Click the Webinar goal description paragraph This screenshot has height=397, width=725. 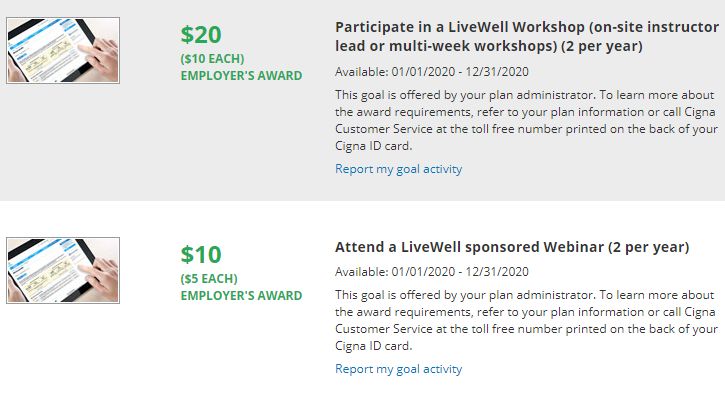527,321
